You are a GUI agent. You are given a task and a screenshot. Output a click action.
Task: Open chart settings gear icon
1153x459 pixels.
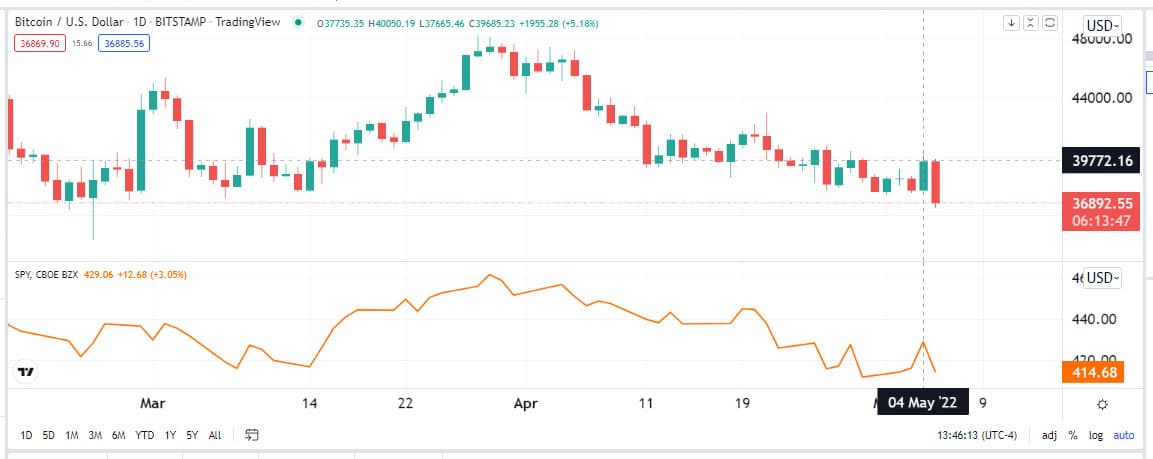(x=1102, y=404)
